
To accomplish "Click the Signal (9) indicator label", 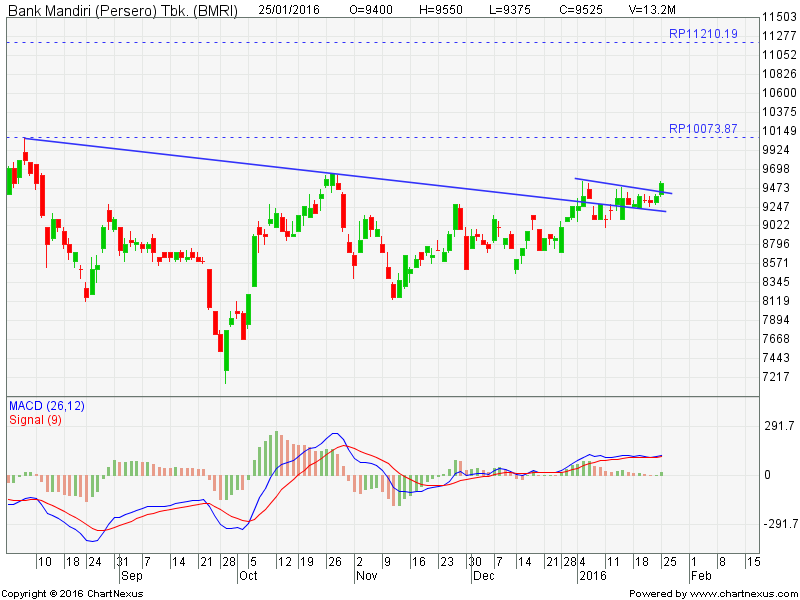I will point(35,420).
